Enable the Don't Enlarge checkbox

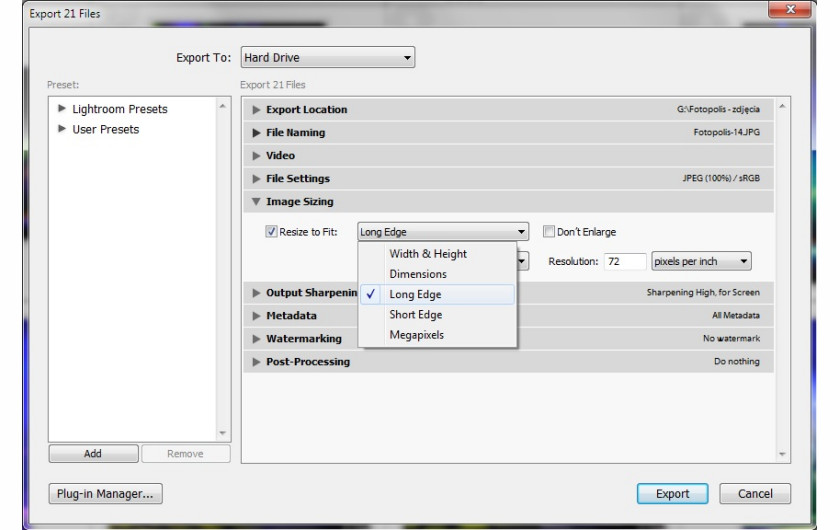pos(549,232)
